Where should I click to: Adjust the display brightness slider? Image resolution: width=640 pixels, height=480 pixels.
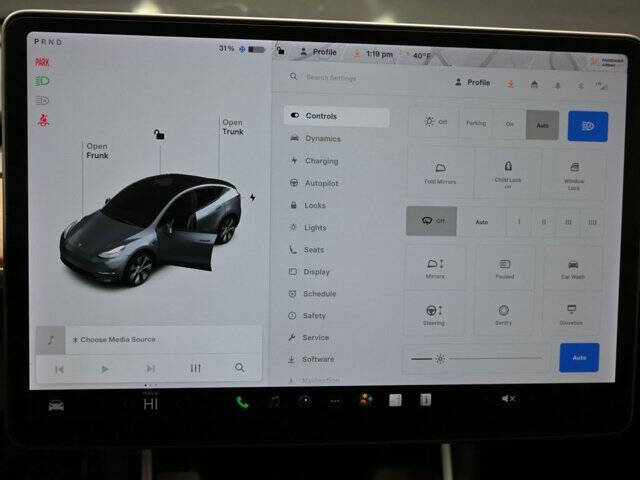point(476,359)
